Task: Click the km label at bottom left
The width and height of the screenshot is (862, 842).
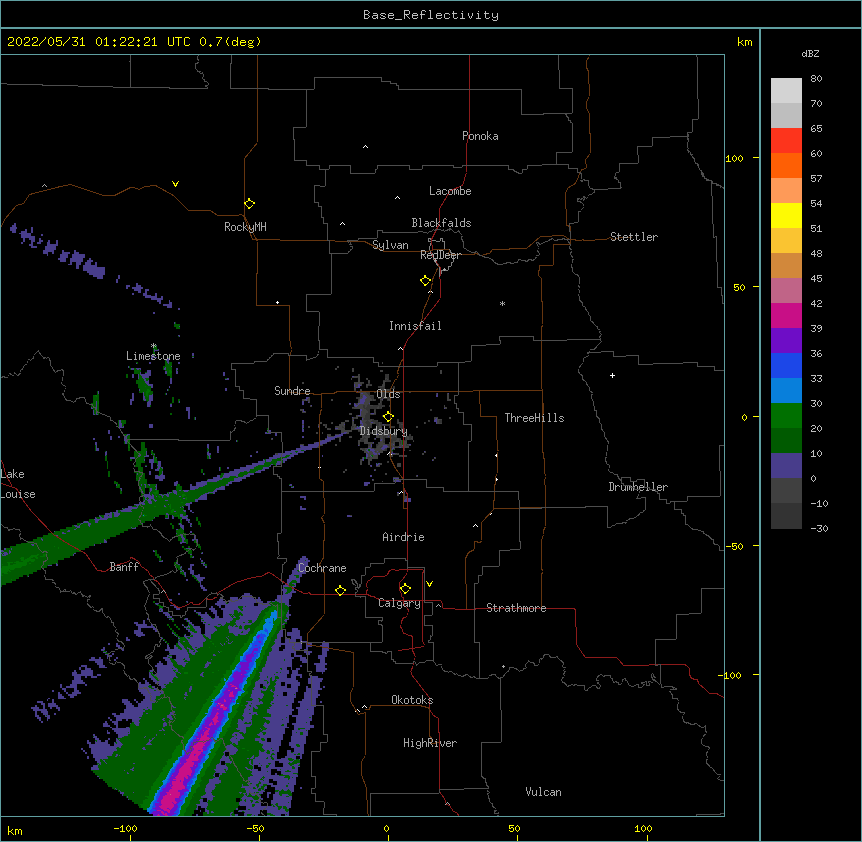Action: pyautogui.click(x=15, y=830)
